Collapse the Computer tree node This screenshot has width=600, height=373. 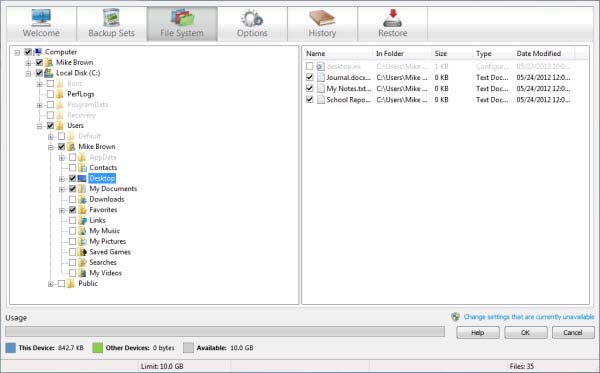[x=17, y=52]
